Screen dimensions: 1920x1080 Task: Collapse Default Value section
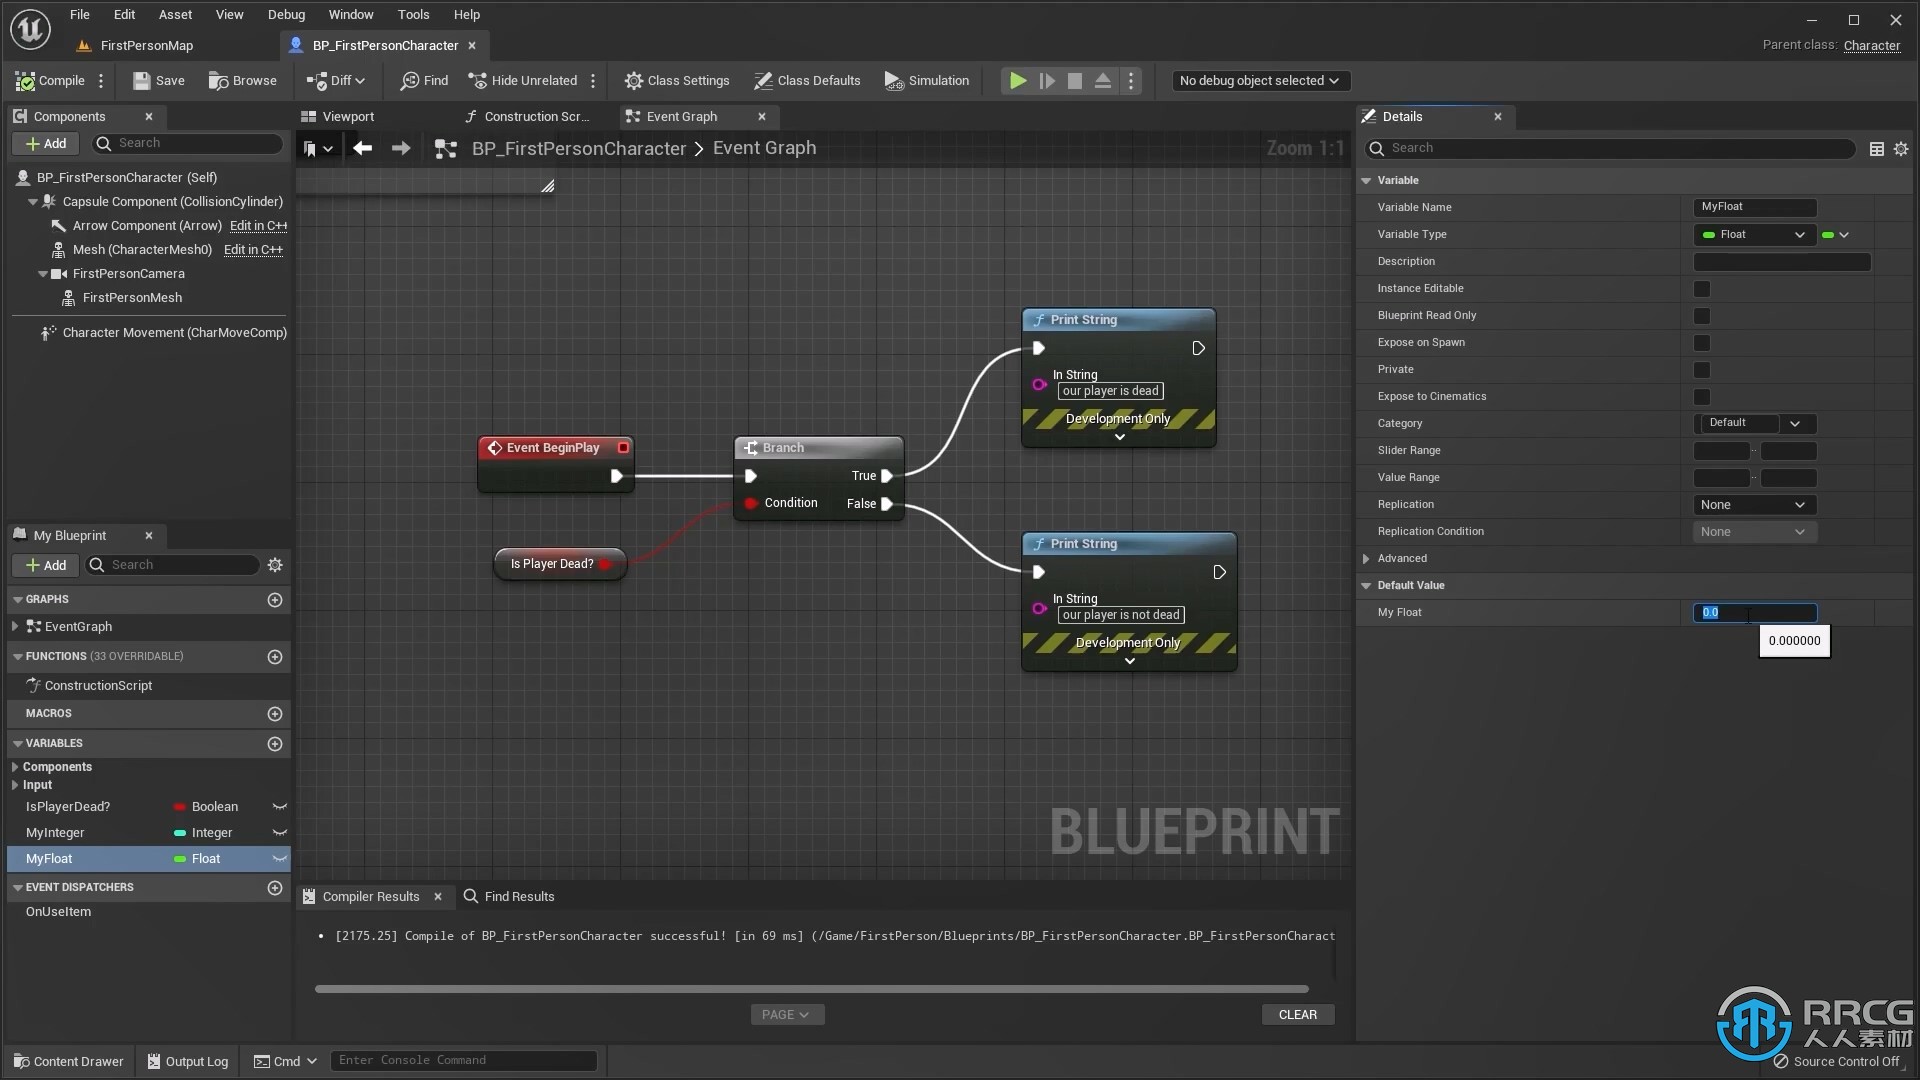pos(1366,586)
